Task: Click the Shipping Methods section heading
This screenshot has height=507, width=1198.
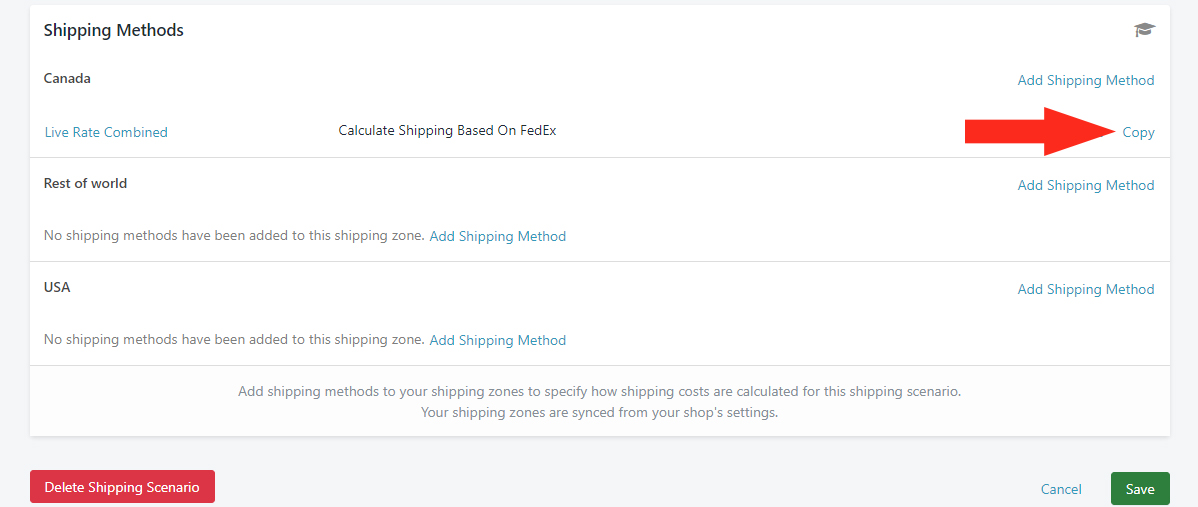Action: [x=114, y=31]
